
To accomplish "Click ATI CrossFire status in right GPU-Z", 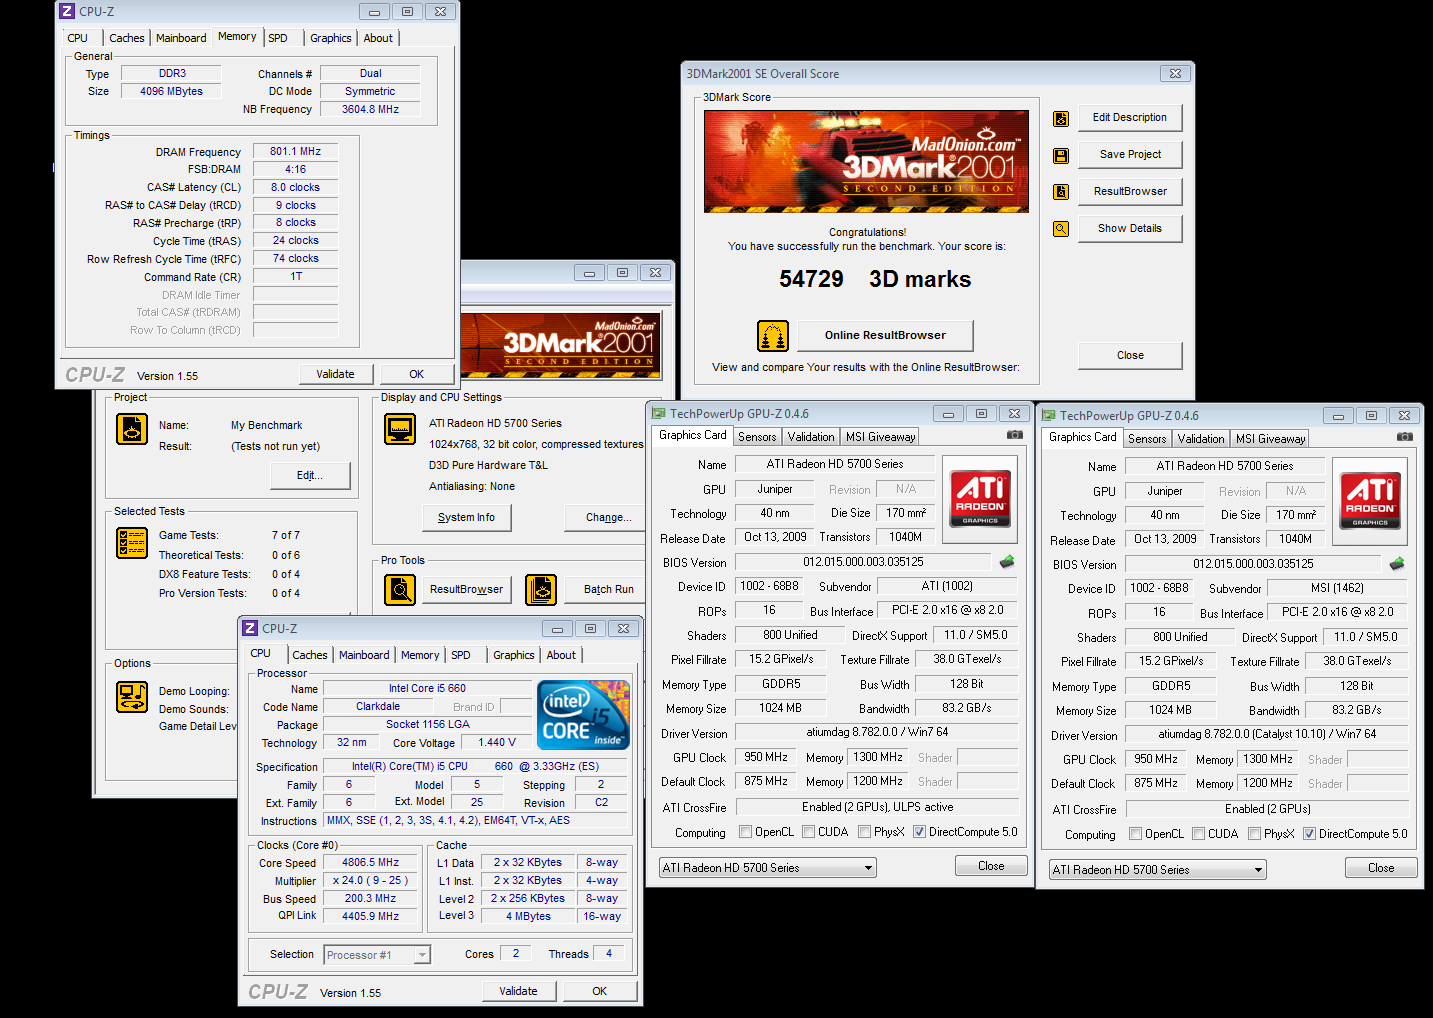I will pos(1267,809).
